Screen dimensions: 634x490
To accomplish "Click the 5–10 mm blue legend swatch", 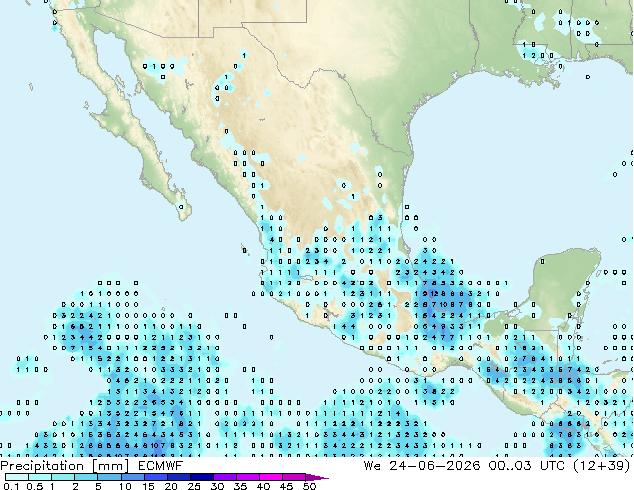I will point(109,477).
